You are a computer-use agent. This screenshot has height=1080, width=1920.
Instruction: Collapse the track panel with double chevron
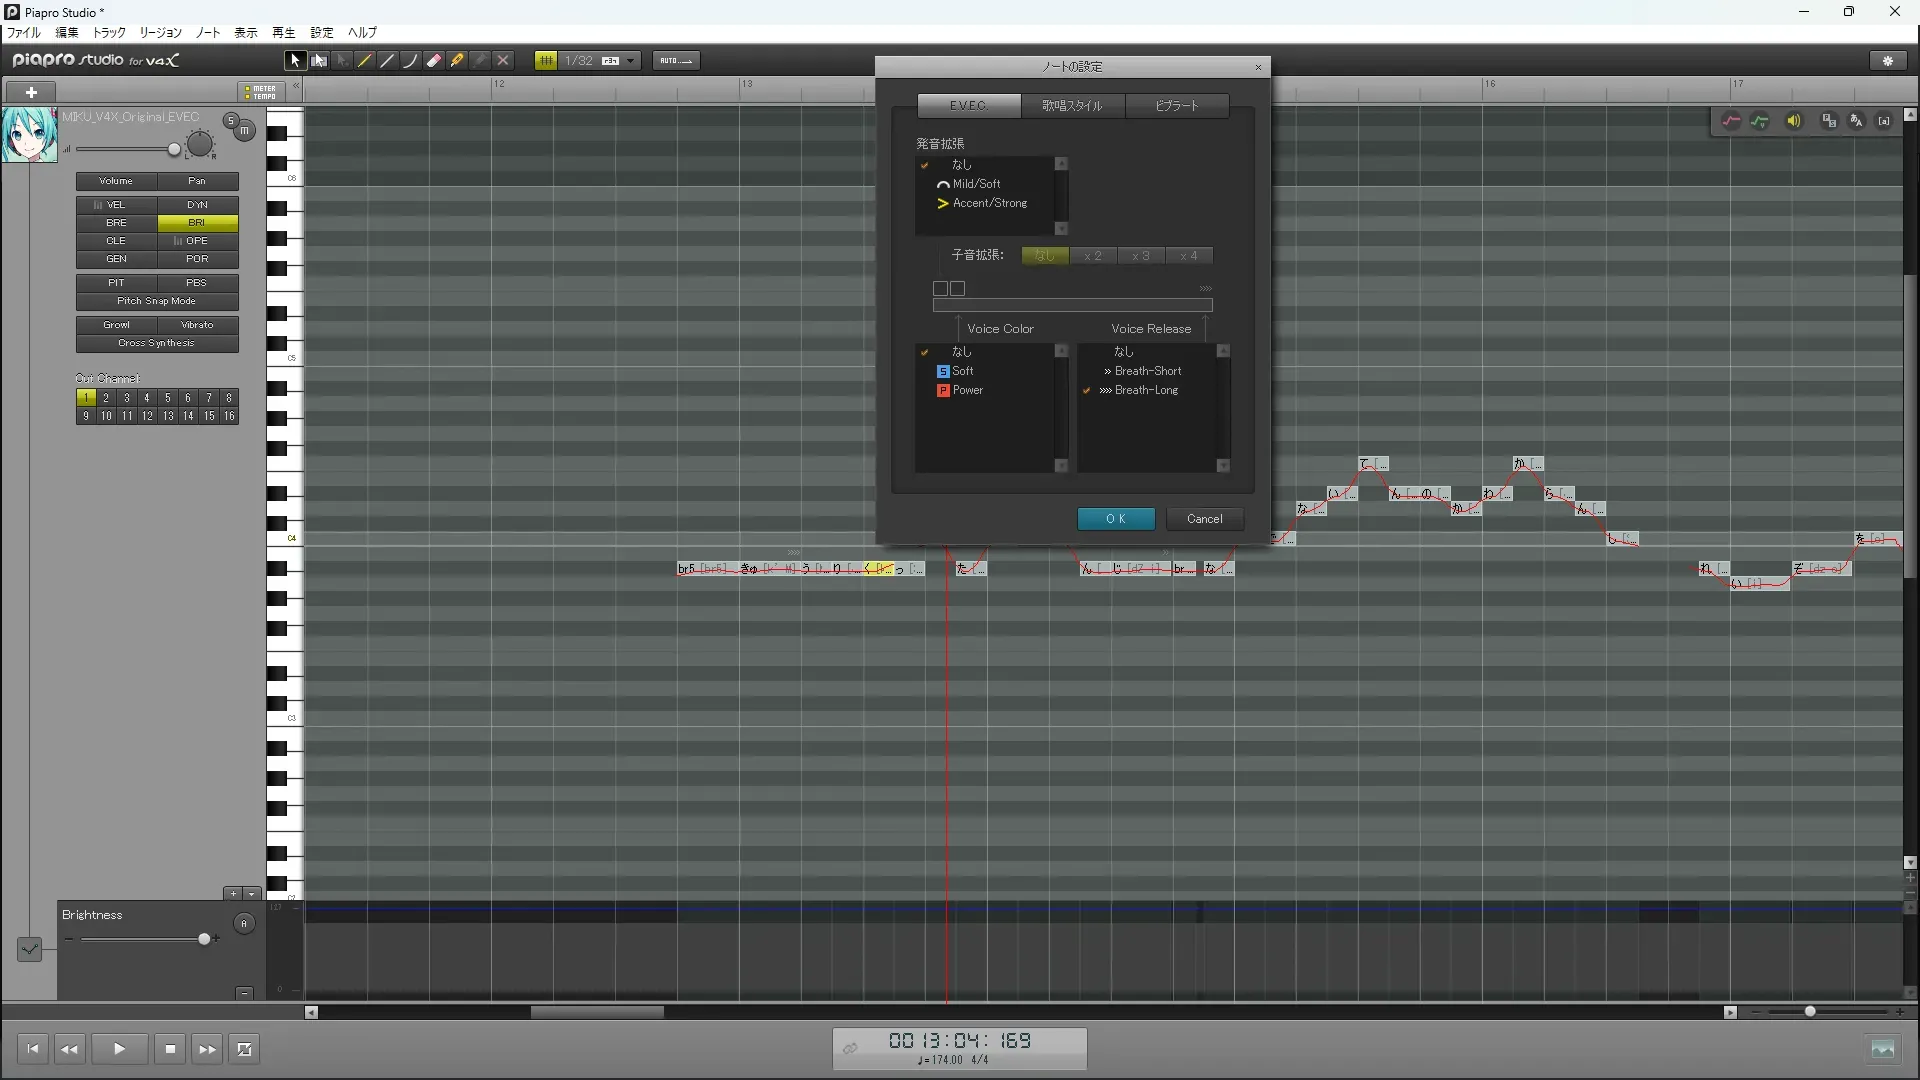(x=296, y=87)
